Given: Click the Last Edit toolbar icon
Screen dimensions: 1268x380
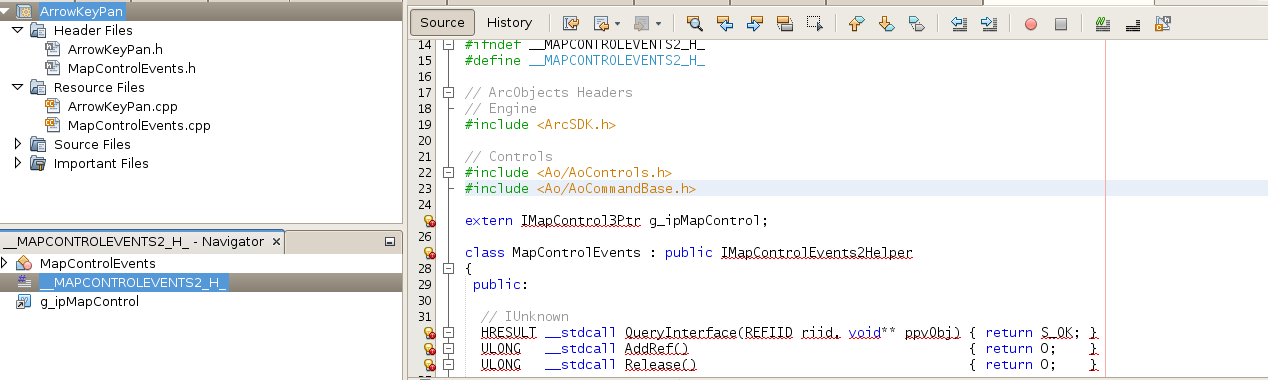Looking at the screenshot, I should [x=571, y=23].
